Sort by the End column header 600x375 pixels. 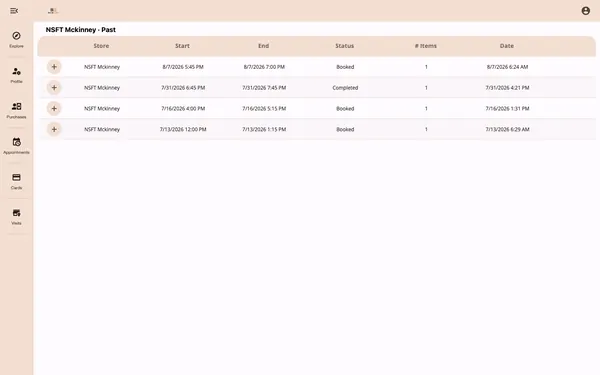click(264, 46)
